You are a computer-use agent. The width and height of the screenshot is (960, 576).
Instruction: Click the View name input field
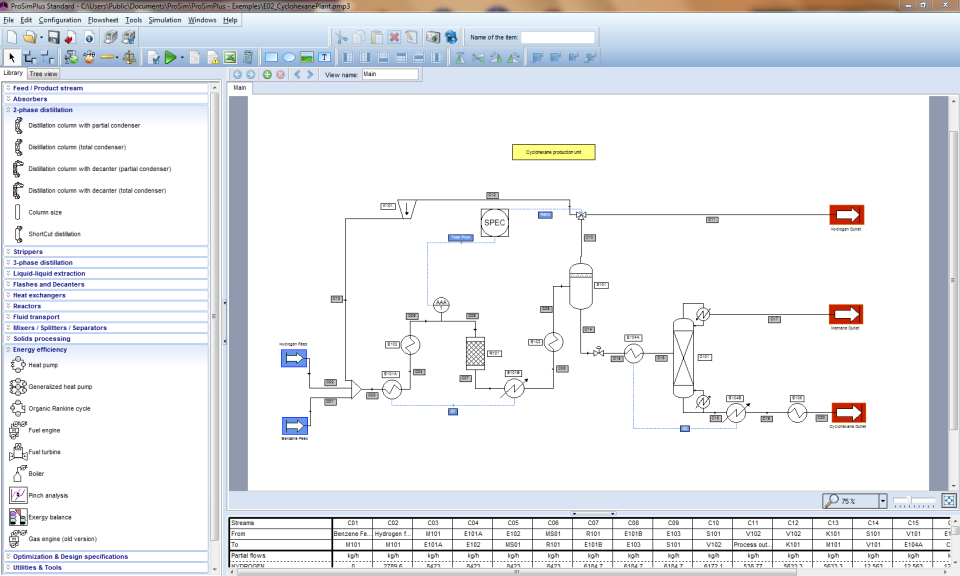[390, 75]
